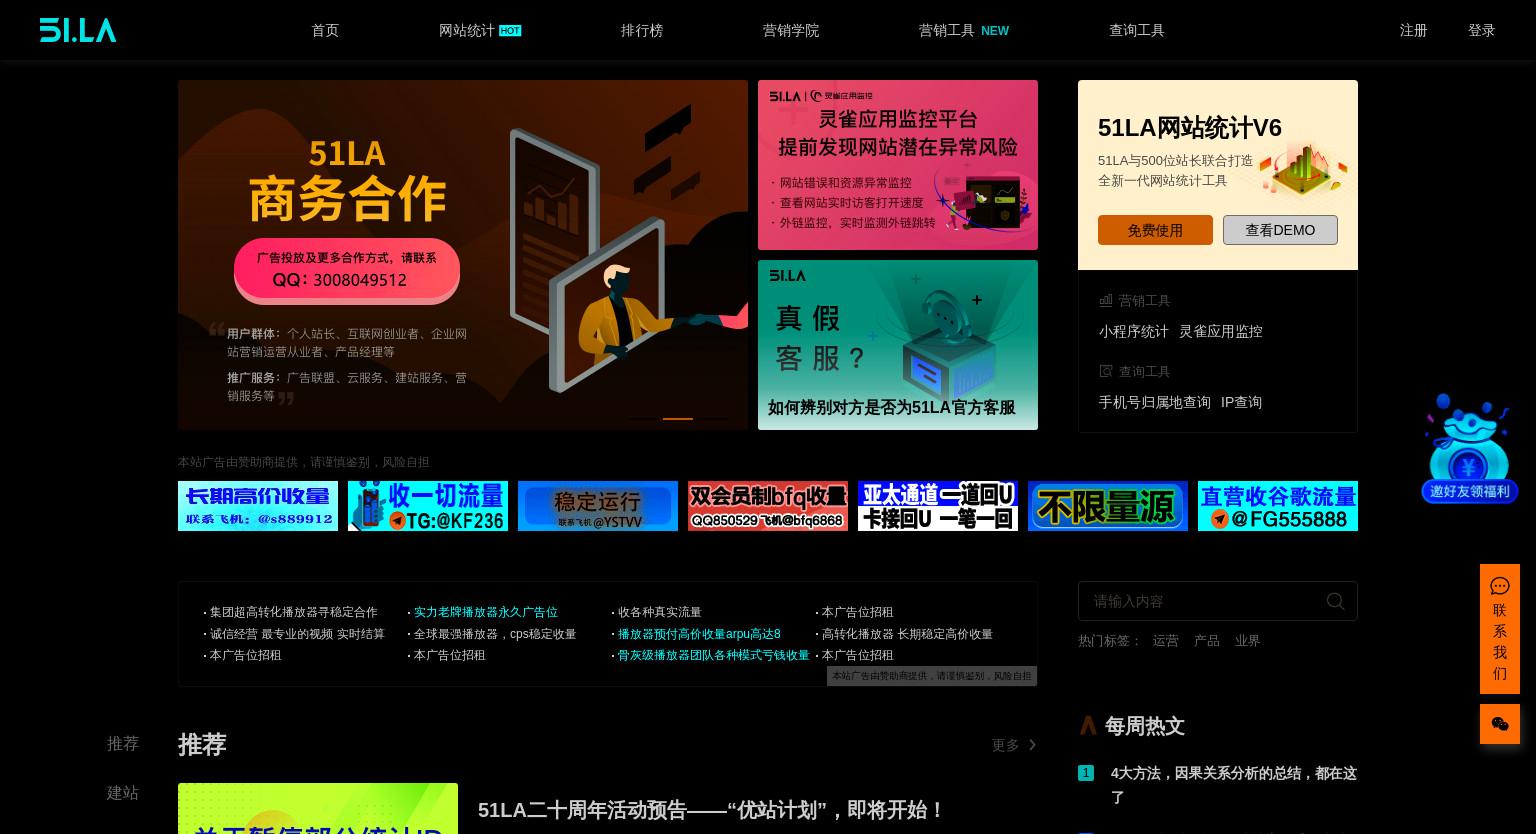
Task: Open 骨灰级播放器团队各种模式亏钱收量 ad
Action: 713,655
